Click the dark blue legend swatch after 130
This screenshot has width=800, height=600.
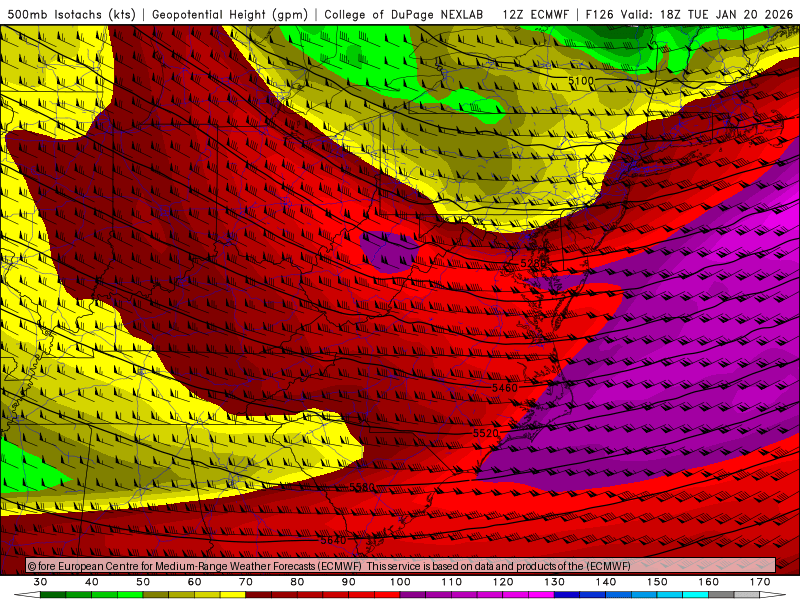tap(567, 595)
